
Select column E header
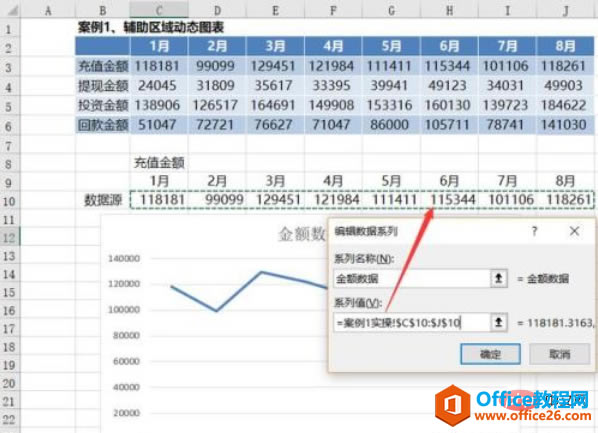275,10
